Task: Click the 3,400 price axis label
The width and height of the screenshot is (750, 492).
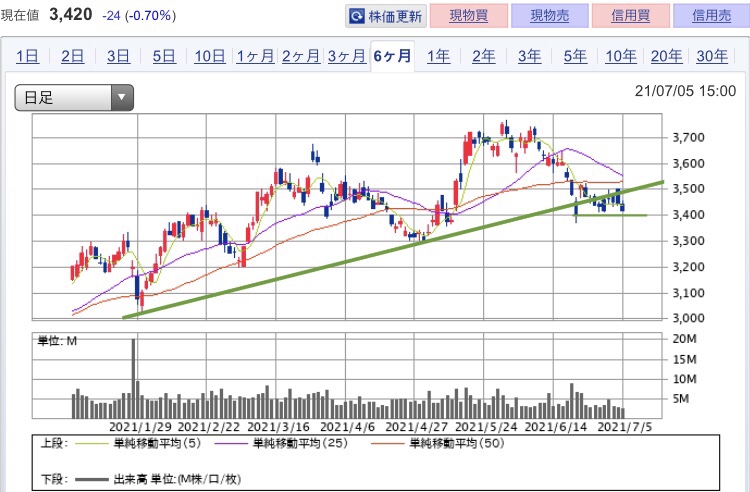Action: coord(688,215)
